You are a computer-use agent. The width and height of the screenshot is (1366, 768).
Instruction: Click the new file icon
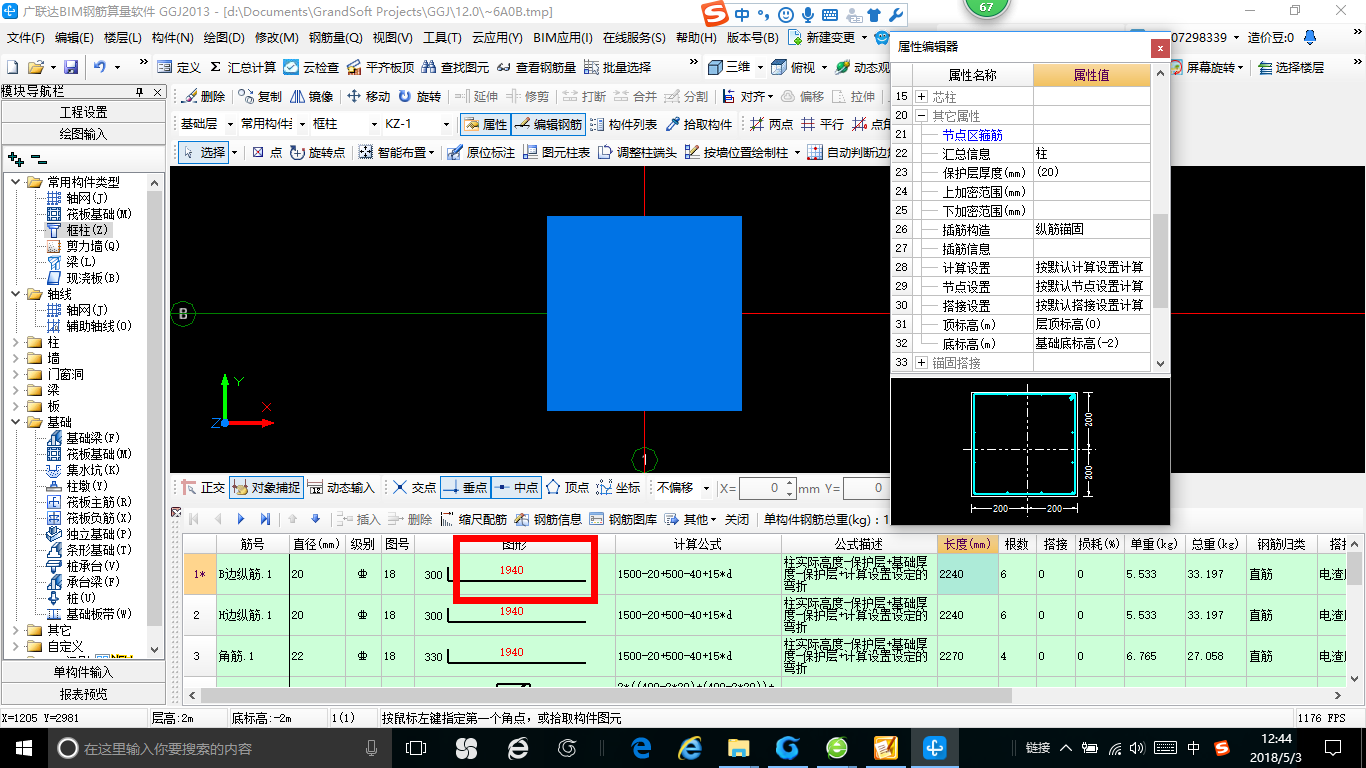(x=12, y=67)
